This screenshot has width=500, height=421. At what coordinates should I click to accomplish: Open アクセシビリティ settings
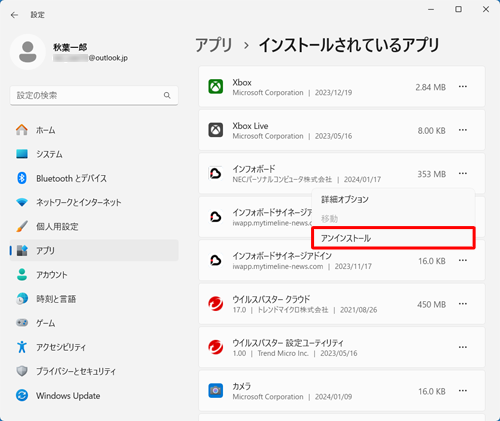[x=94, y=347]
